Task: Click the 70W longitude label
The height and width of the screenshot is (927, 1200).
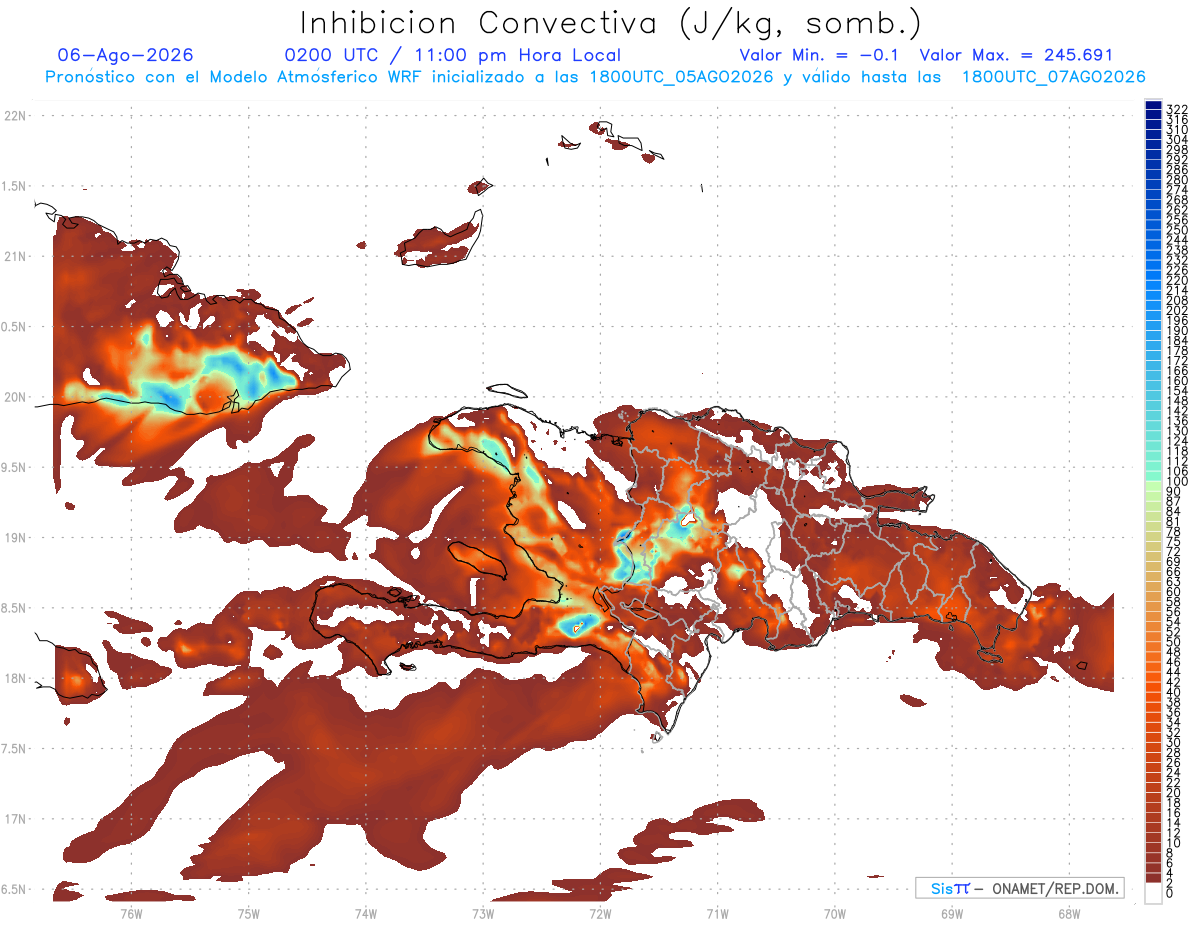Action: point(834,913)
